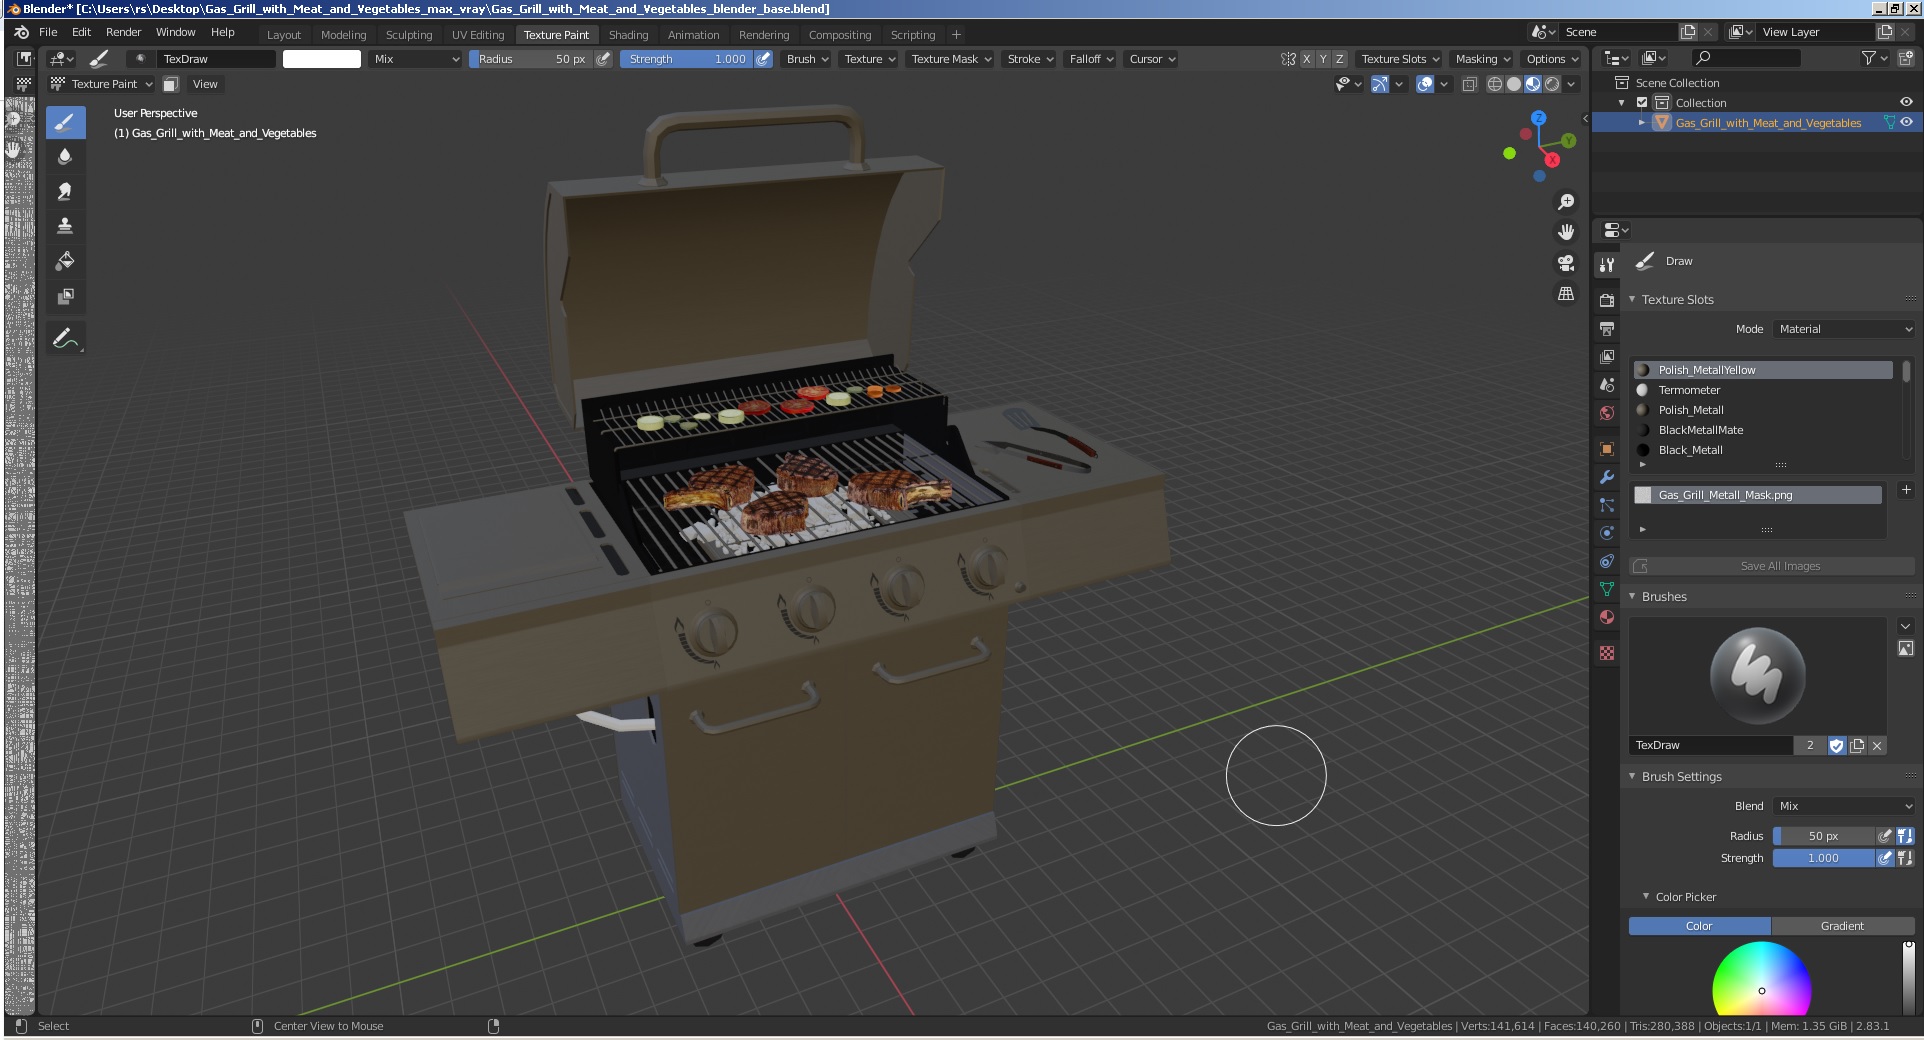
Task: Open the File menu
Action: [48, 32]
